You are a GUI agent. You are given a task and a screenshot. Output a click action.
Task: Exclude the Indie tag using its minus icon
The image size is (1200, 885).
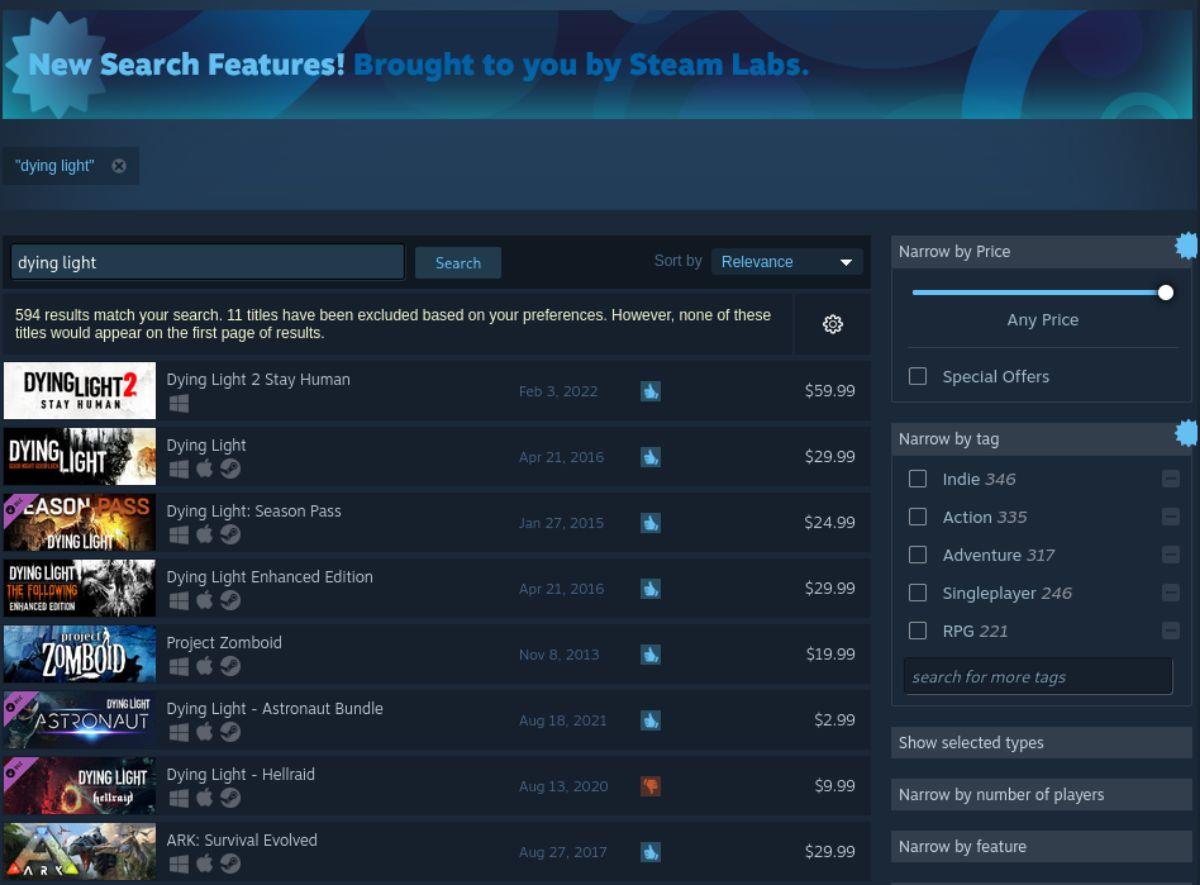pyautogui.click(x=1169, y=478)
